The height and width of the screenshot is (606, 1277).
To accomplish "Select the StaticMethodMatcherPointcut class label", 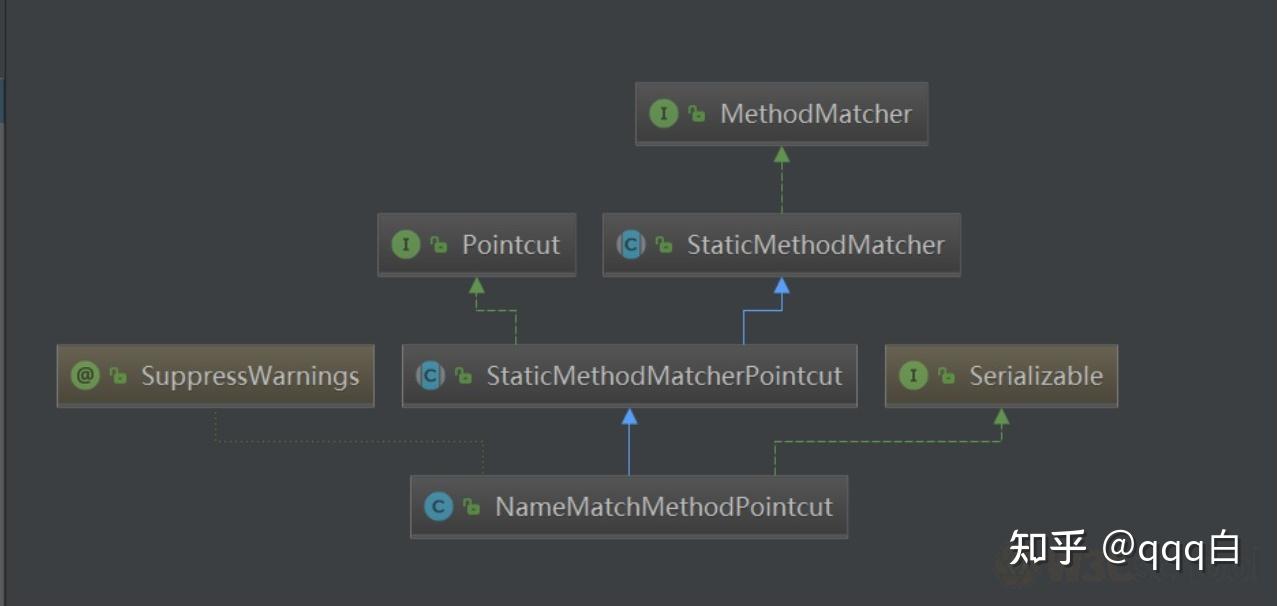I will (664, 376).
